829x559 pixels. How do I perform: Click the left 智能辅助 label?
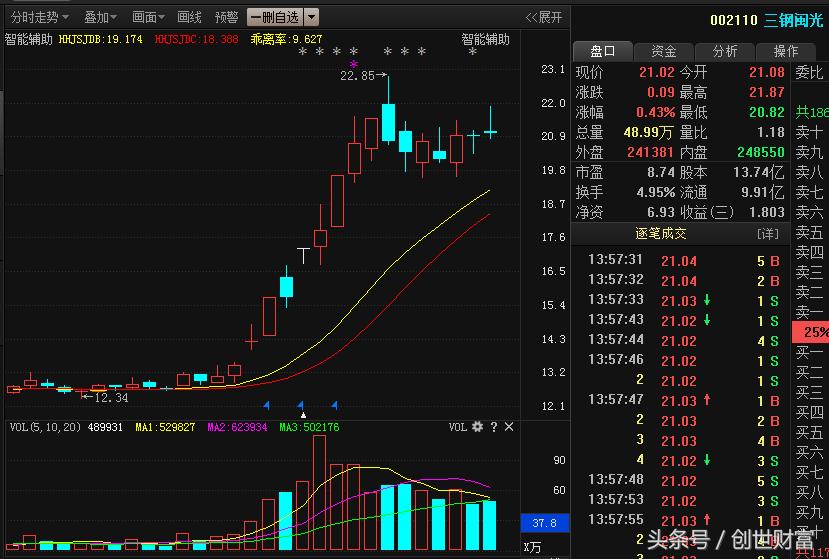click(x=29, y=39)
